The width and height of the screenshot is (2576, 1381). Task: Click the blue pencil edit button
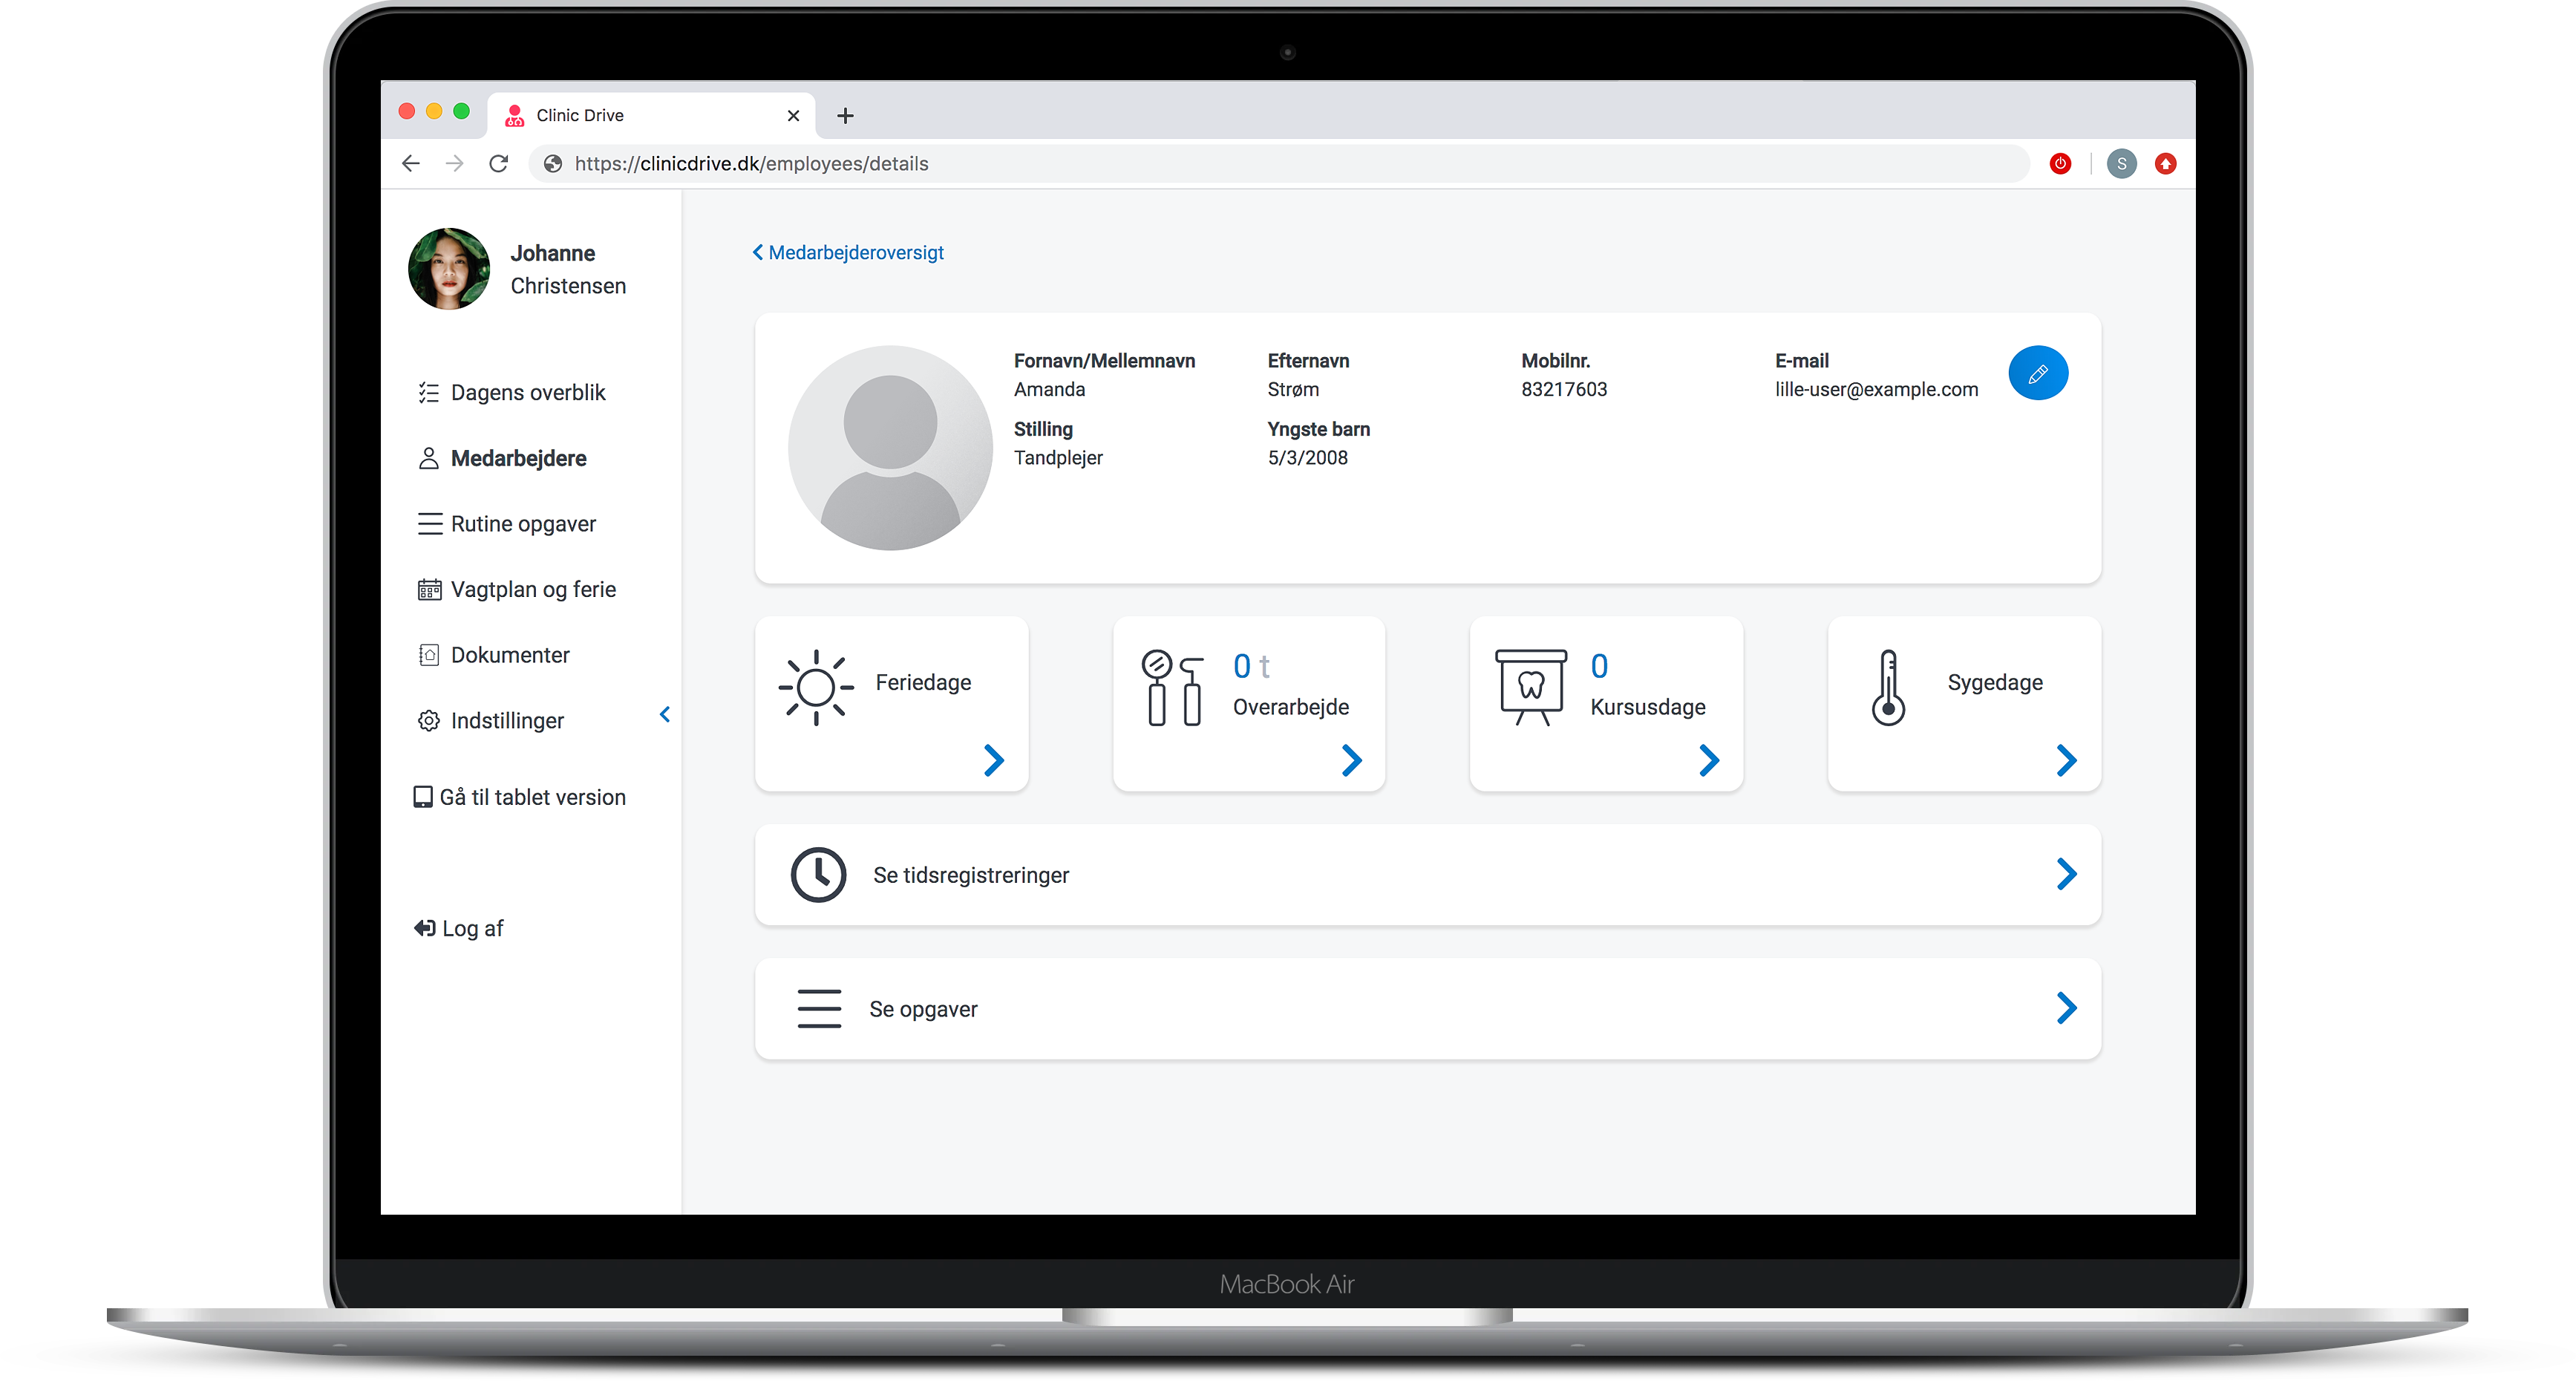point(2037,373)
